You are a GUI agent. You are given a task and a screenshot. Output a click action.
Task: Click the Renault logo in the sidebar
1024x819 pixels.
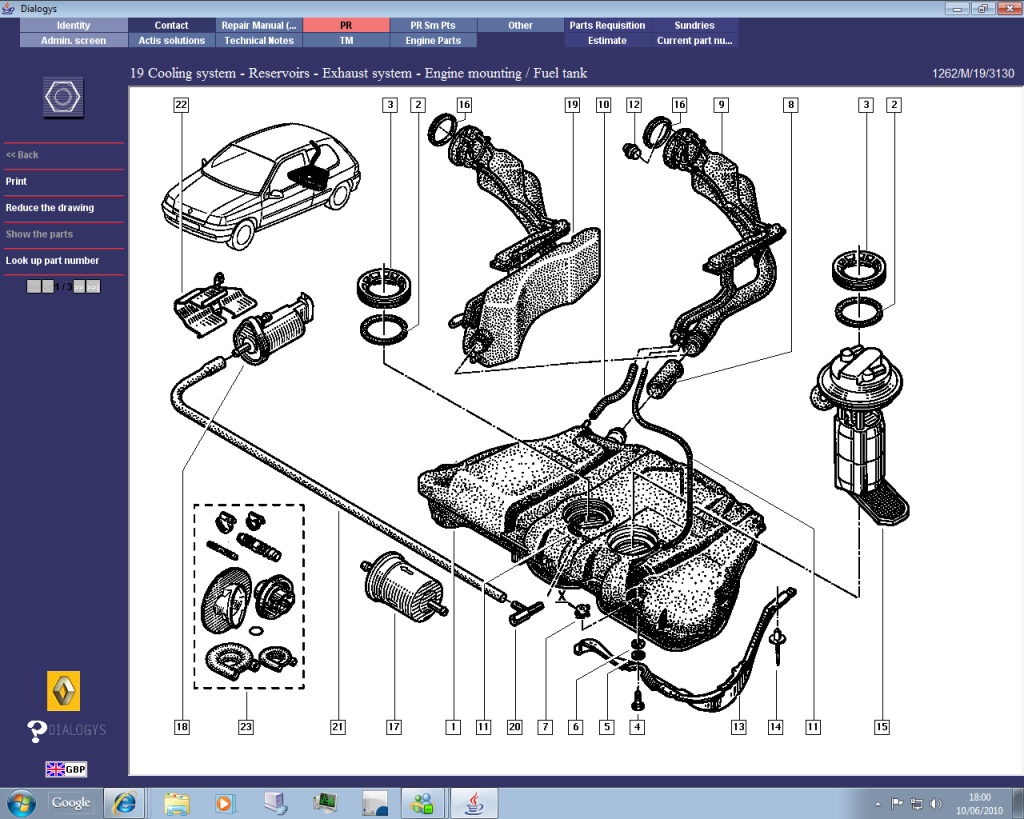click(x=64, y=691)
